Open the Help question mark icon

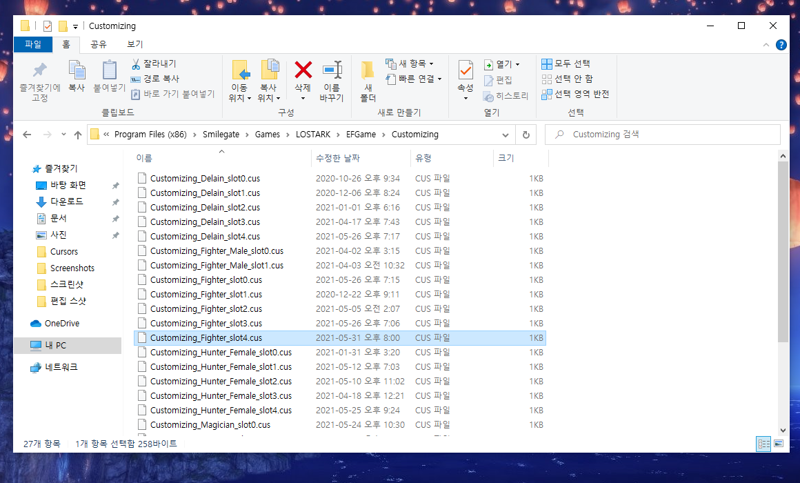point(781,45)
